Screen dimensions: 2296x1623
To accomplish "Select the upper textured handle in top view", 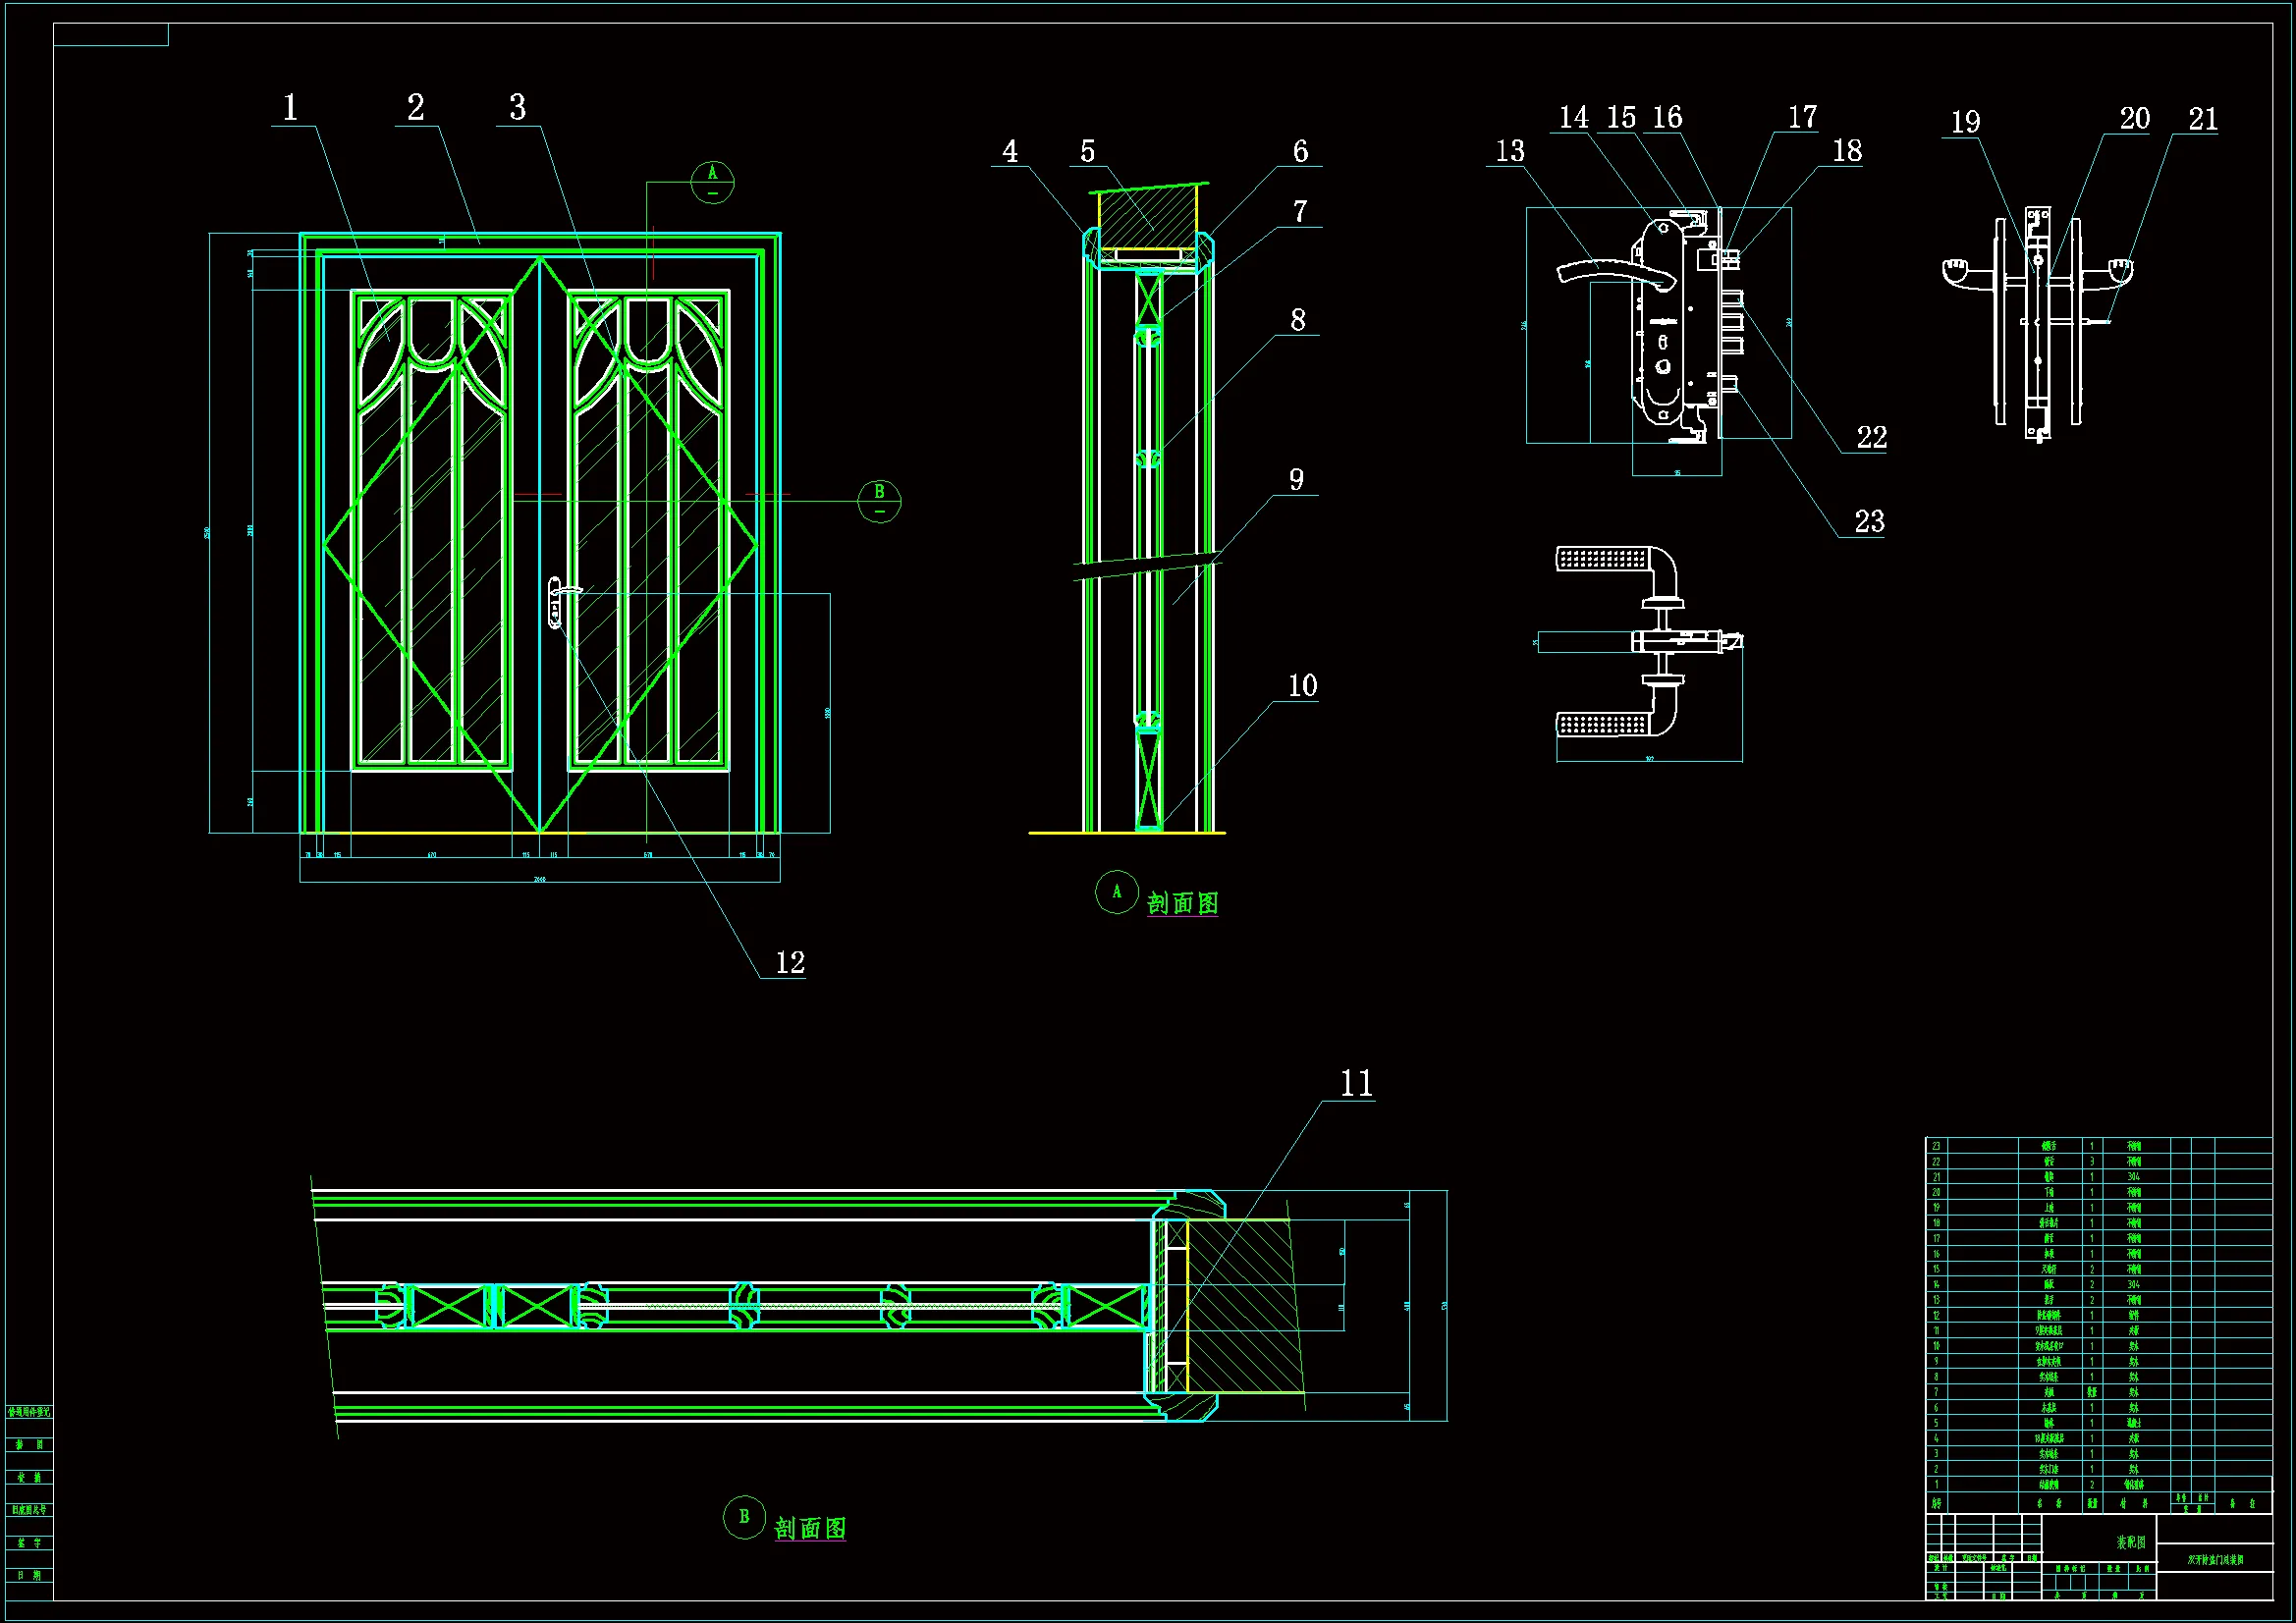I will [x=1605, y=559].
